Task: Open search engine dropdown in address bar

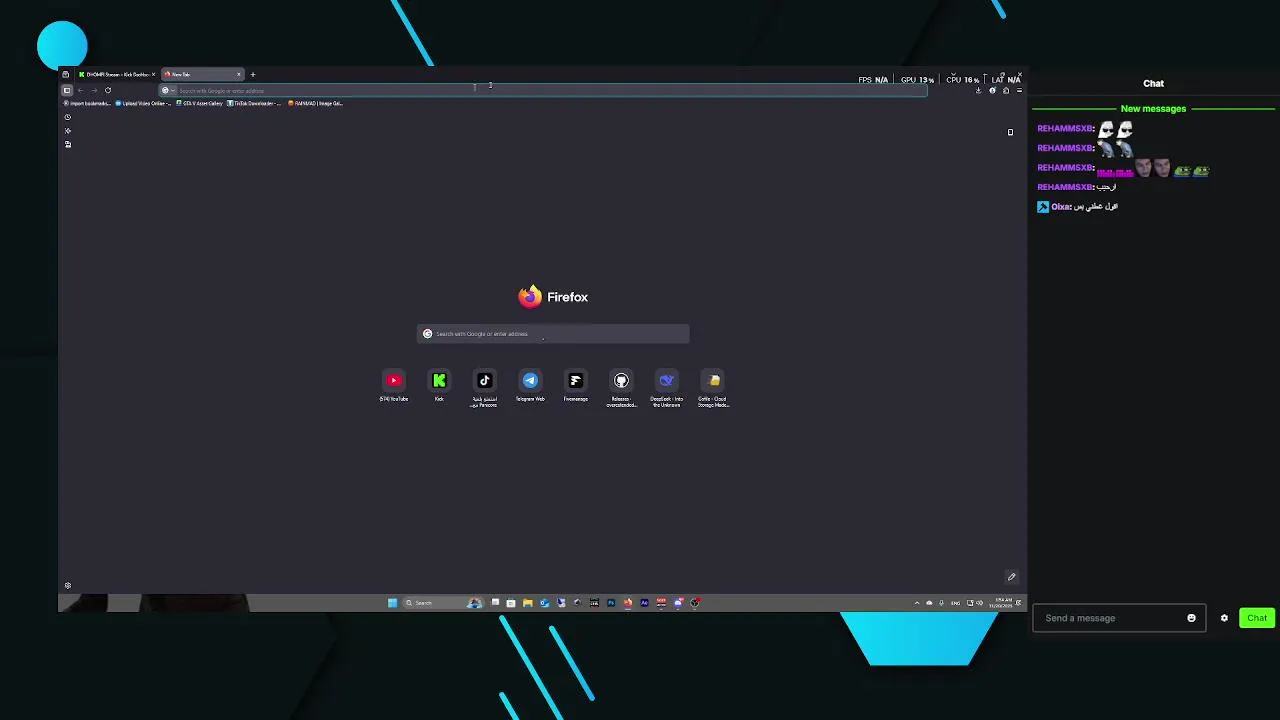Action: [168, 90]
